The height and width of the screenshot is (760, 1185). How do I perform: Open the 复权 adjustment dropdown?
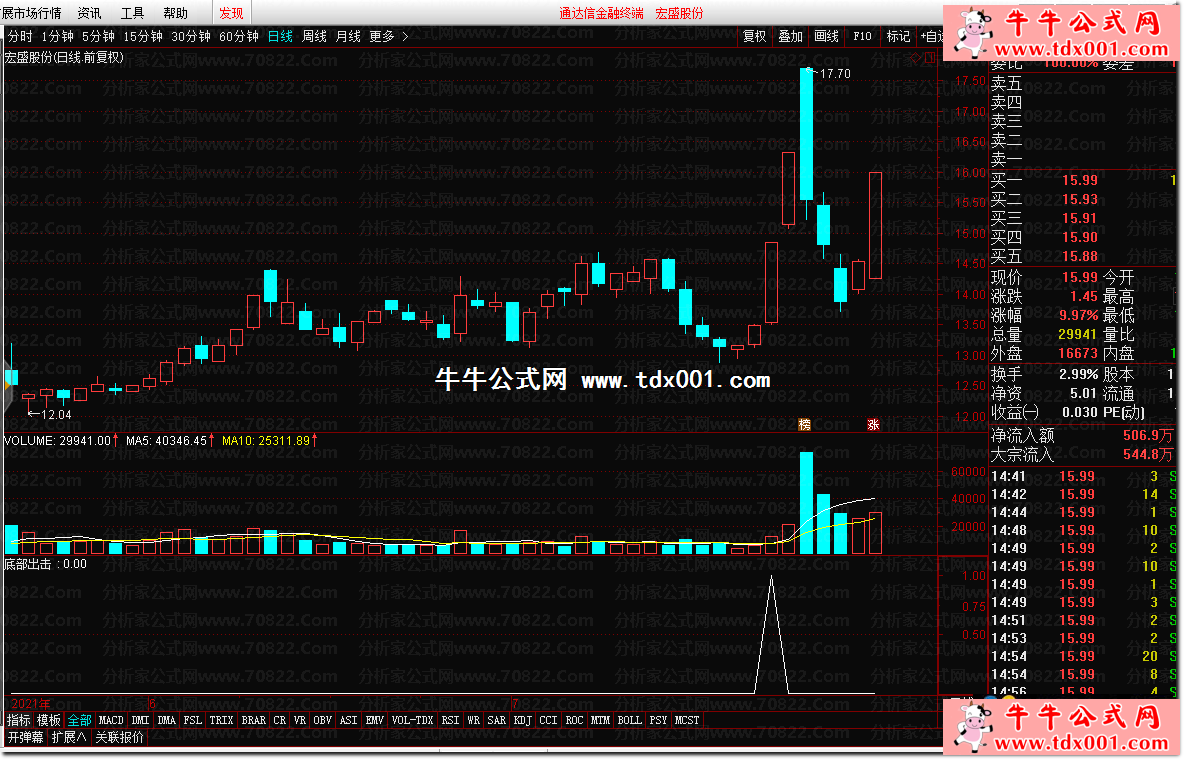(754, 37)
